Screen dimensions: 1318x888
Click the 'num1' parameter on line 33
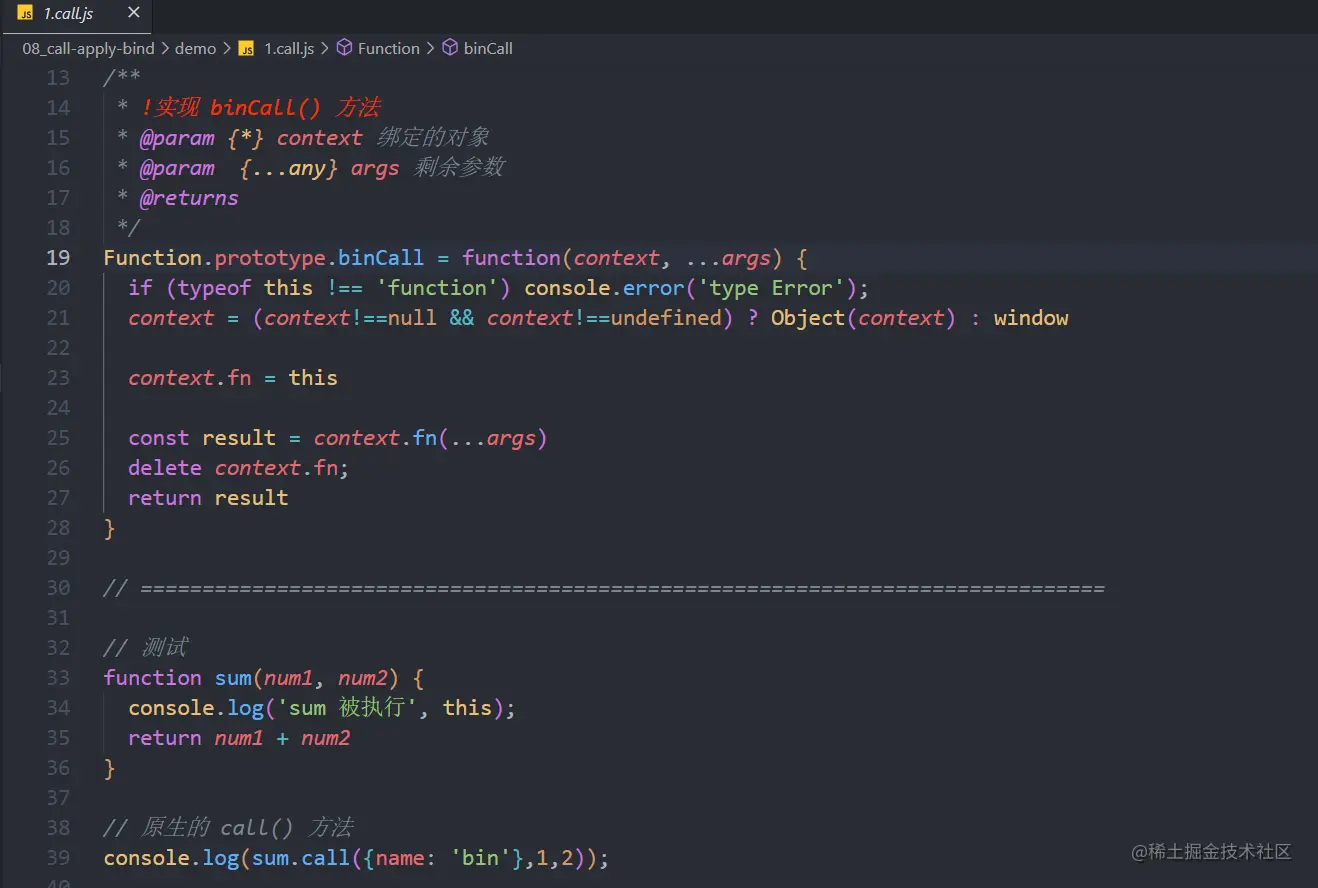pos(289,678)
